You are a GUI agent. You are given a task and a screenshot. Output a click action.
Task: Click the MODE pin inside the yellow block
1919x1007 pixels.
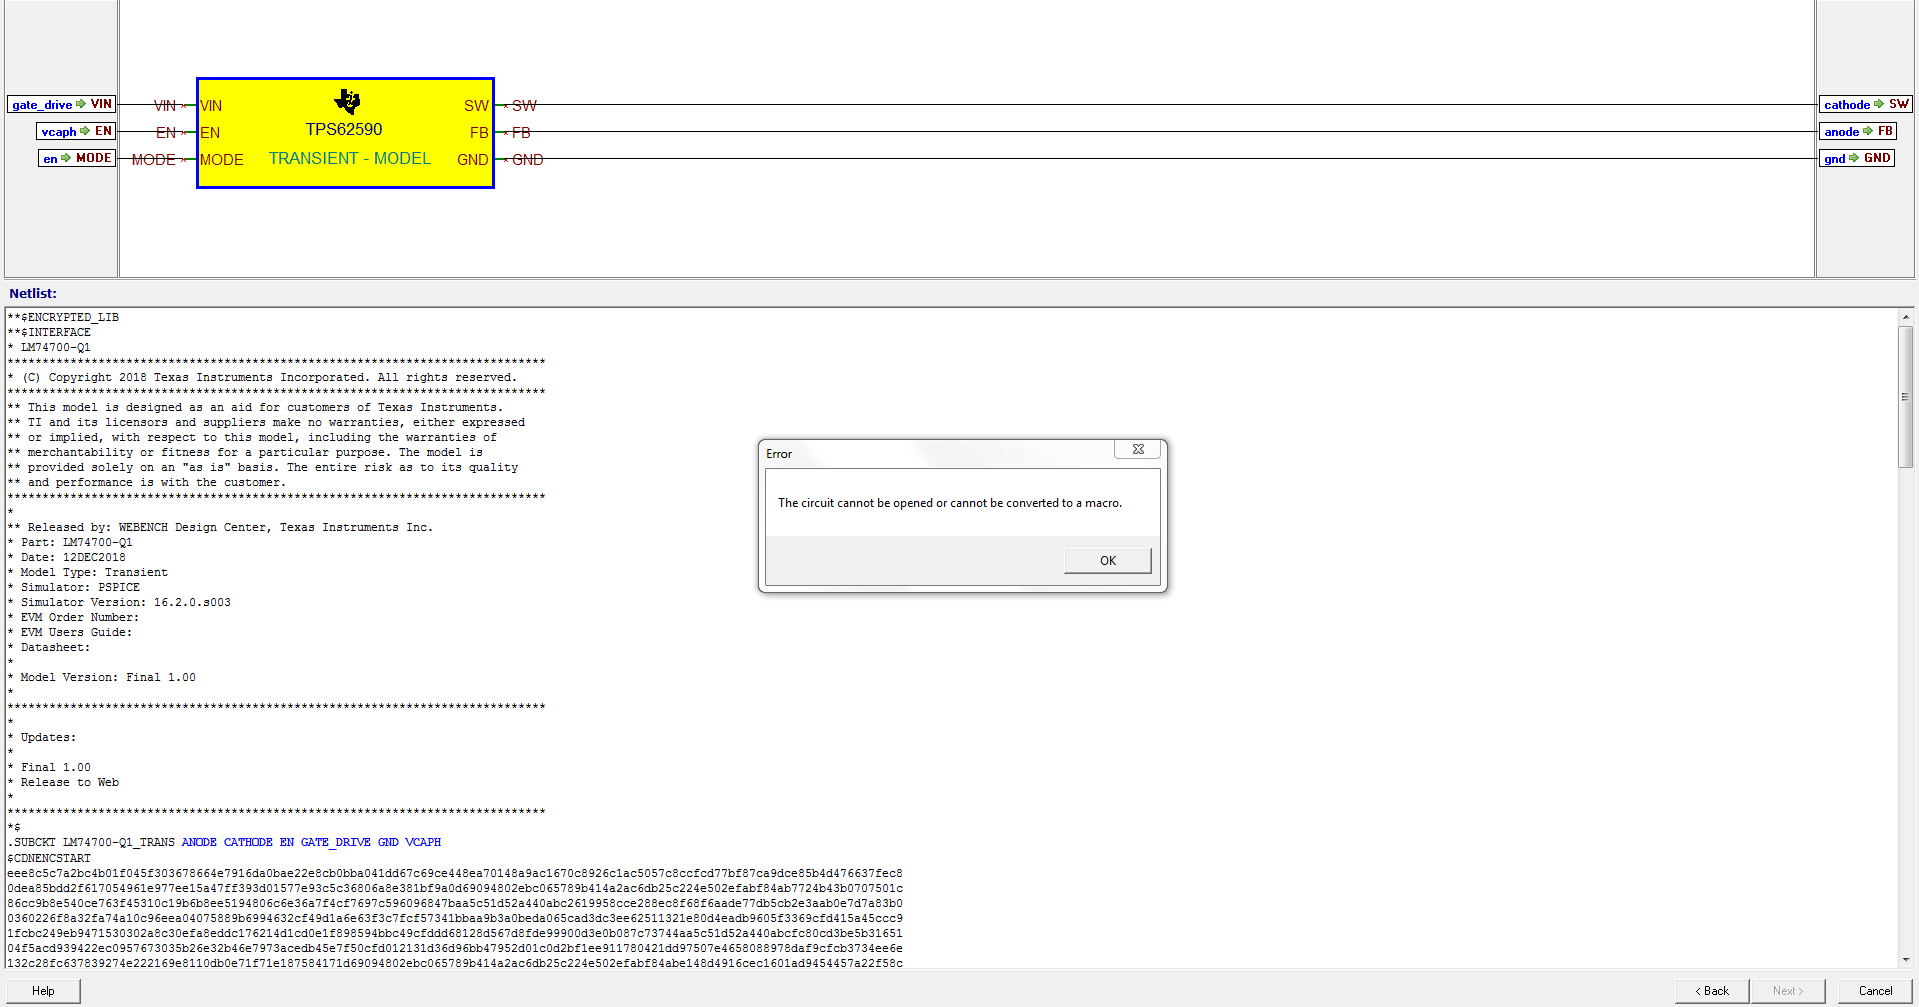click(x=221, y=159)
